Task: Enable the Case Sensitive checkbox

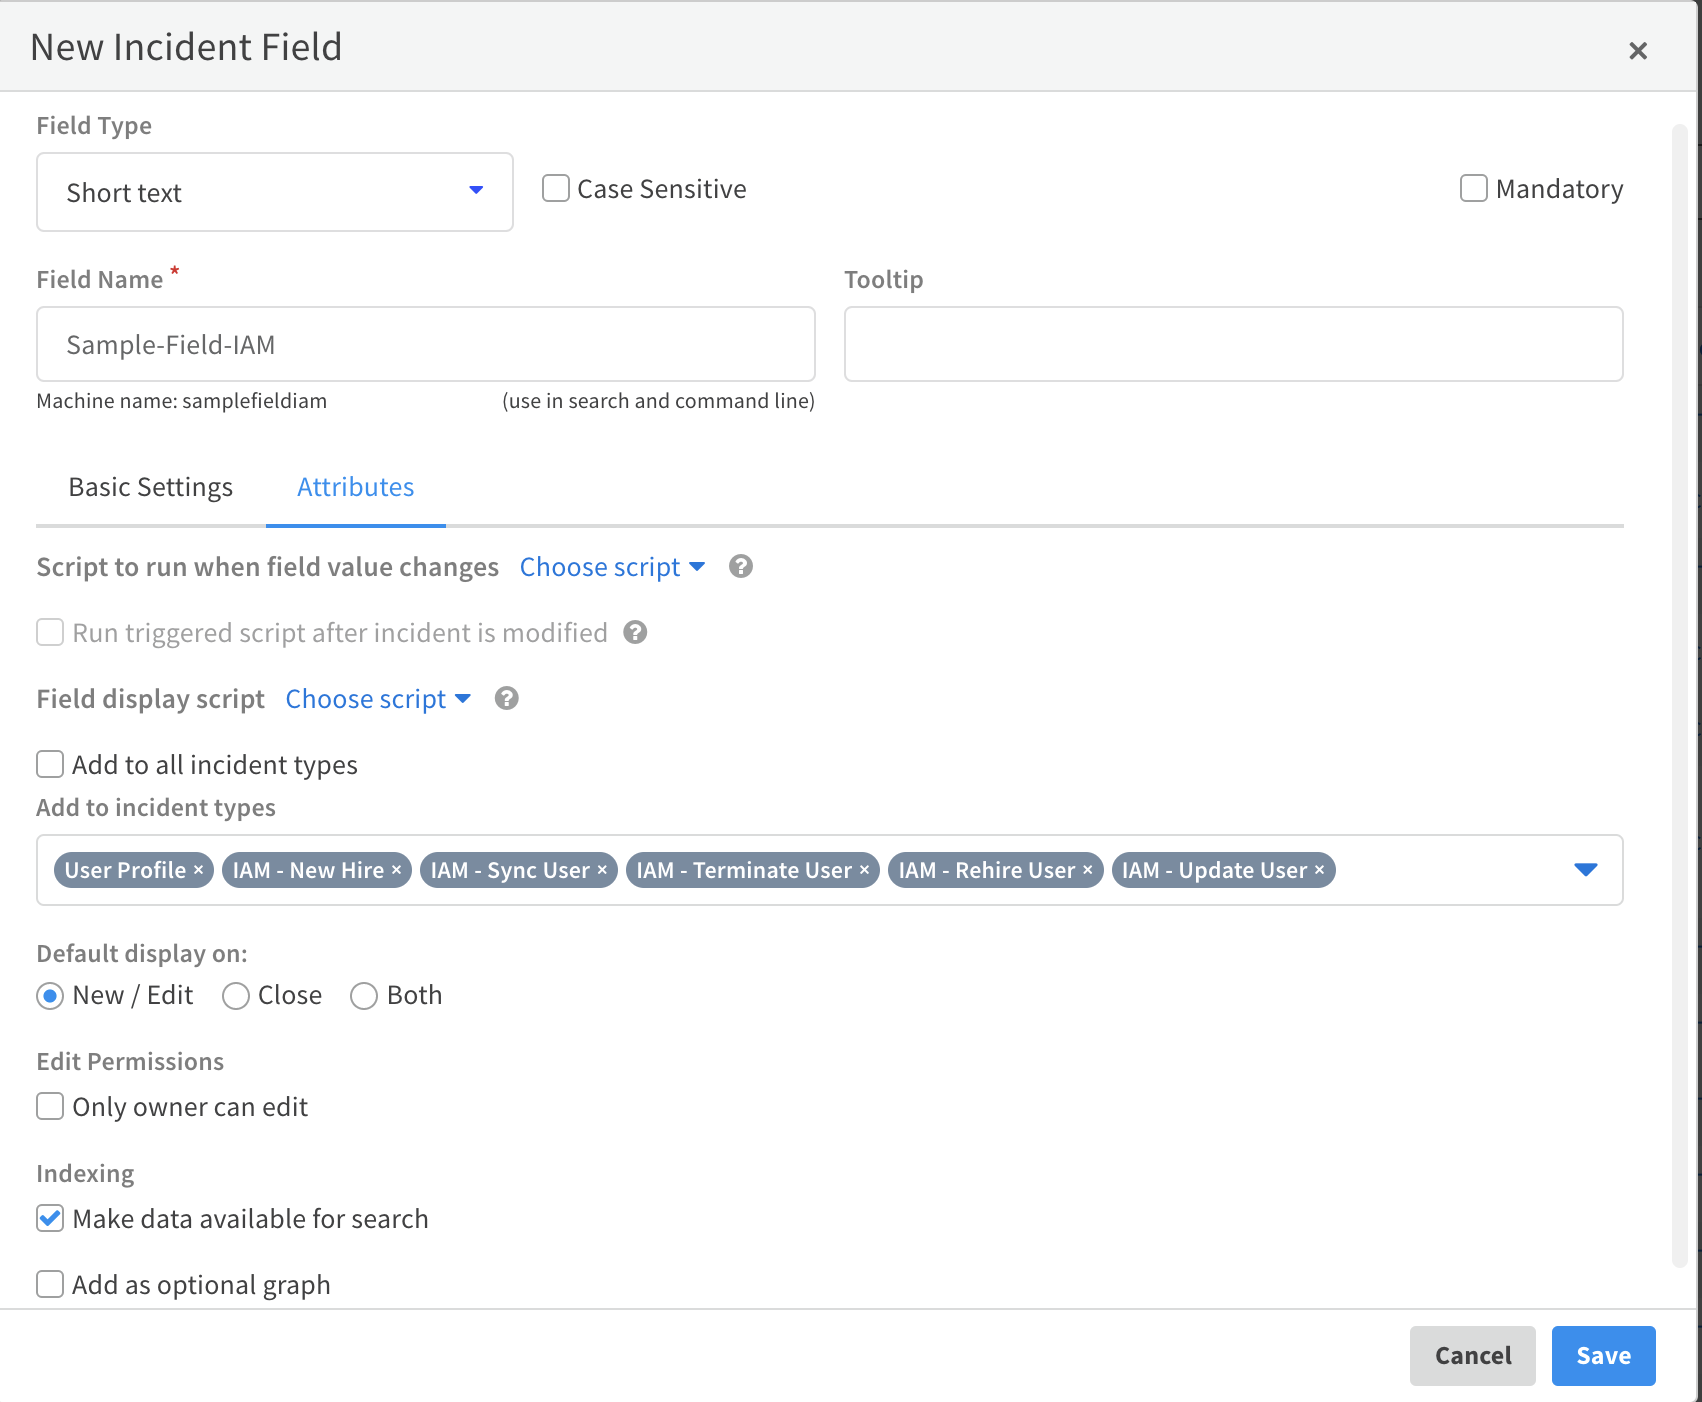Action: point(556,188)
